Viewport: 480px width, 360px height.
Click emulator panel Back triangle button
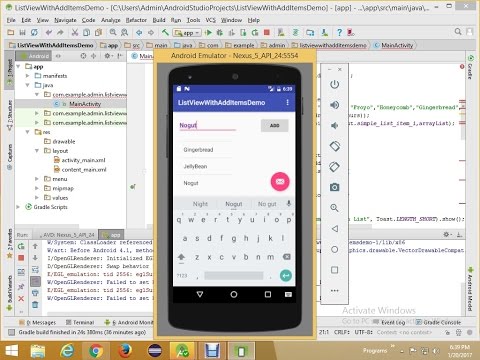click(x=335, y=229)
